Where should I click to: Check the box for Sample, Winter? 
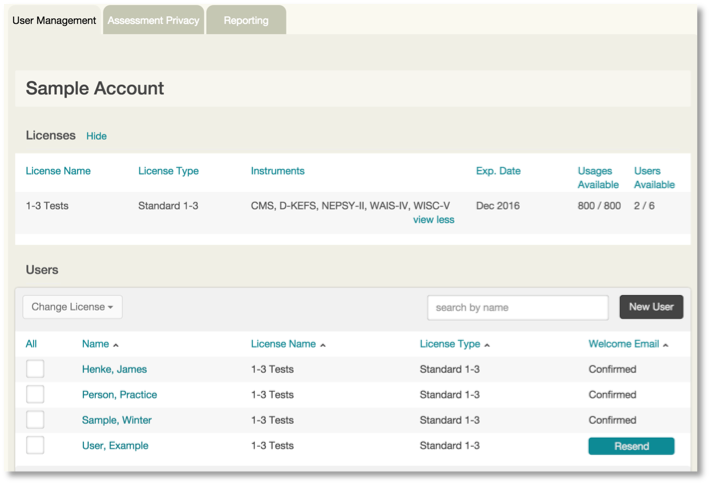pyautogui.click(x=35, y=420)
